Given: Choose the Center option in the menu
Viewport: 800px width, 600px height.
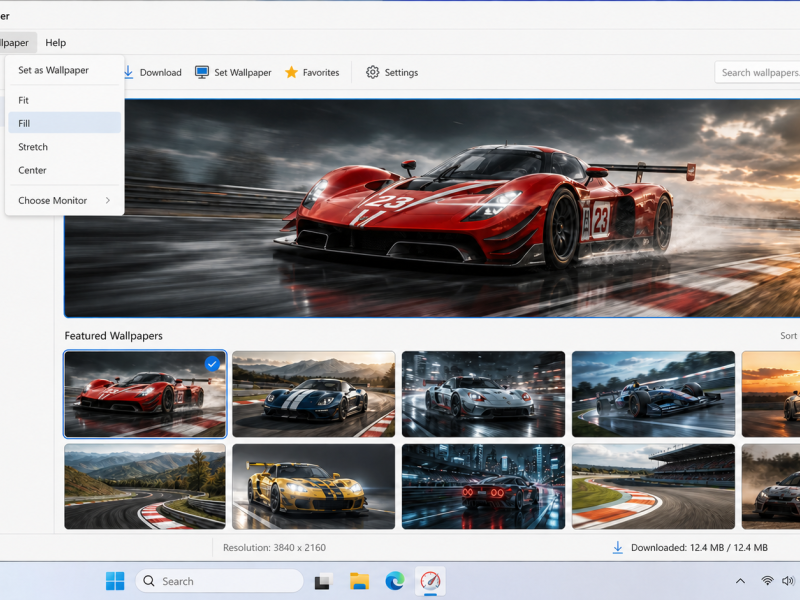Looking at the screenshot, I should pyautogui.click(x=65, y=170).
